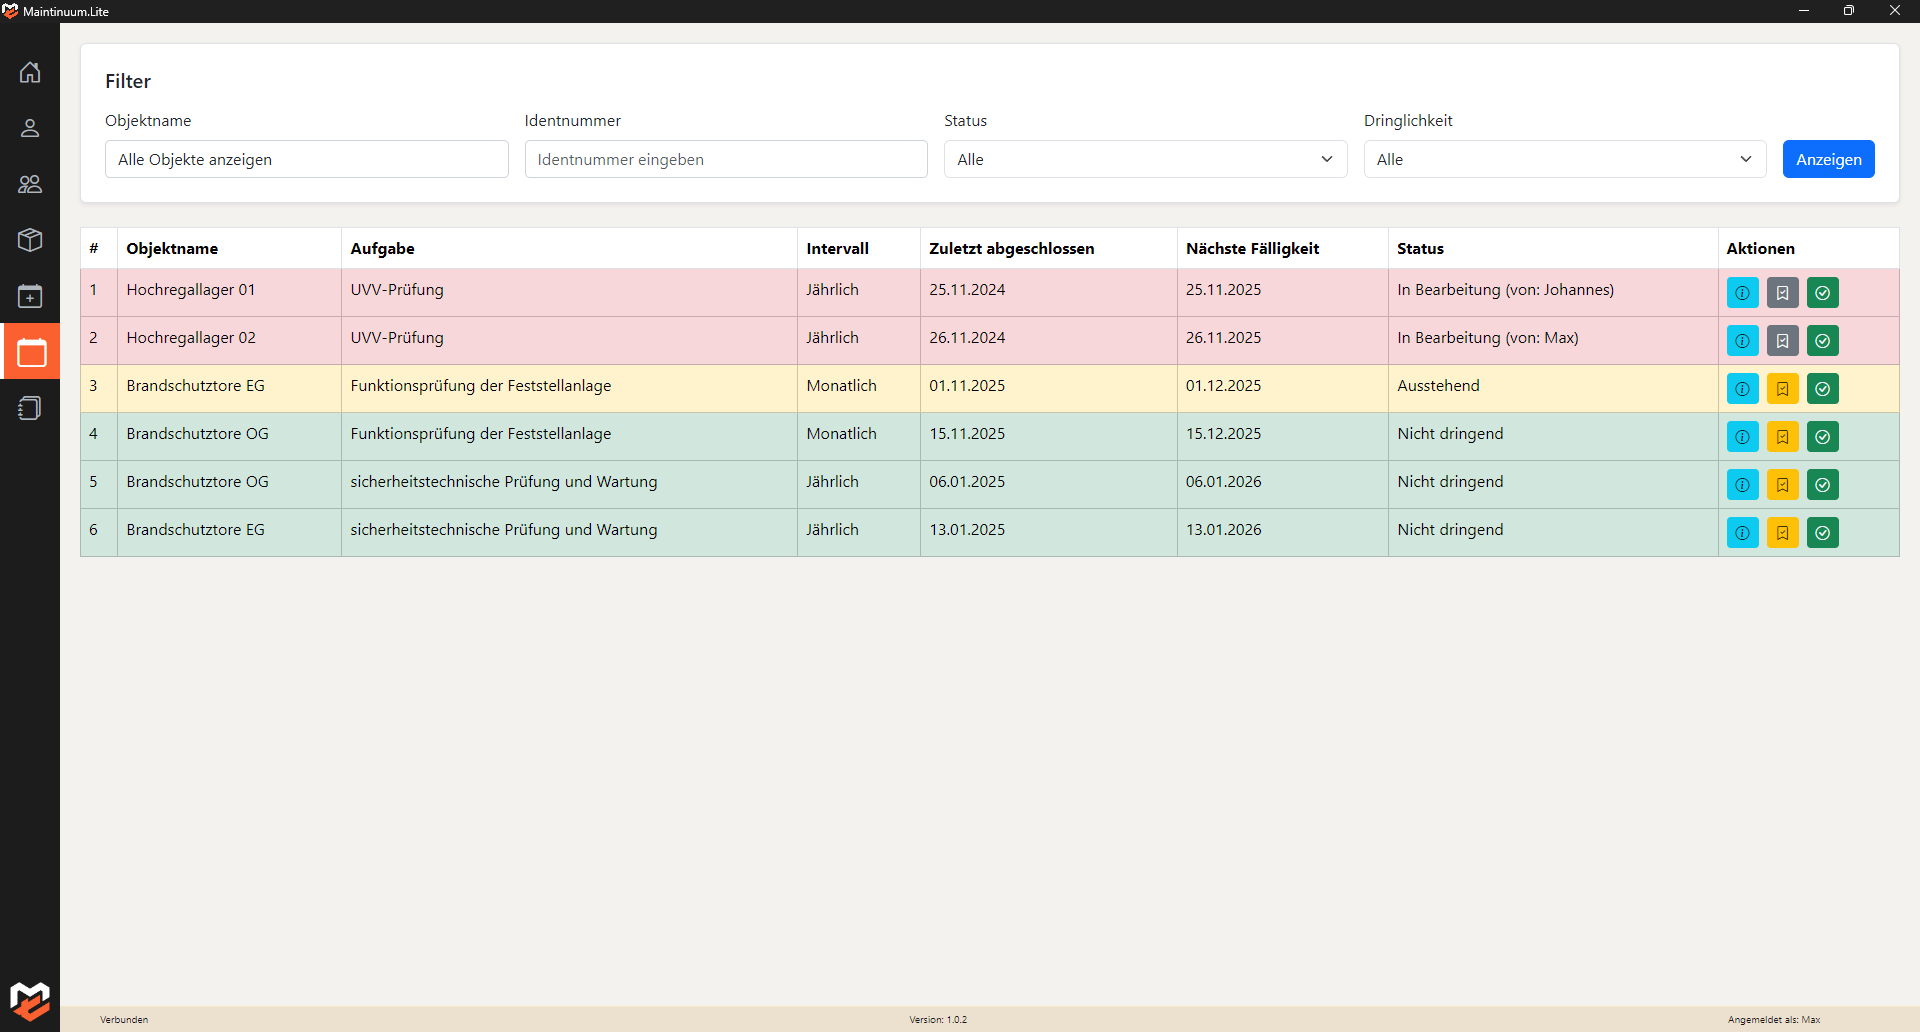Complete row 4 Brandschutztore OG Funktionsprüfung
1920x1032 pixels.
(x=1822, y=437)
